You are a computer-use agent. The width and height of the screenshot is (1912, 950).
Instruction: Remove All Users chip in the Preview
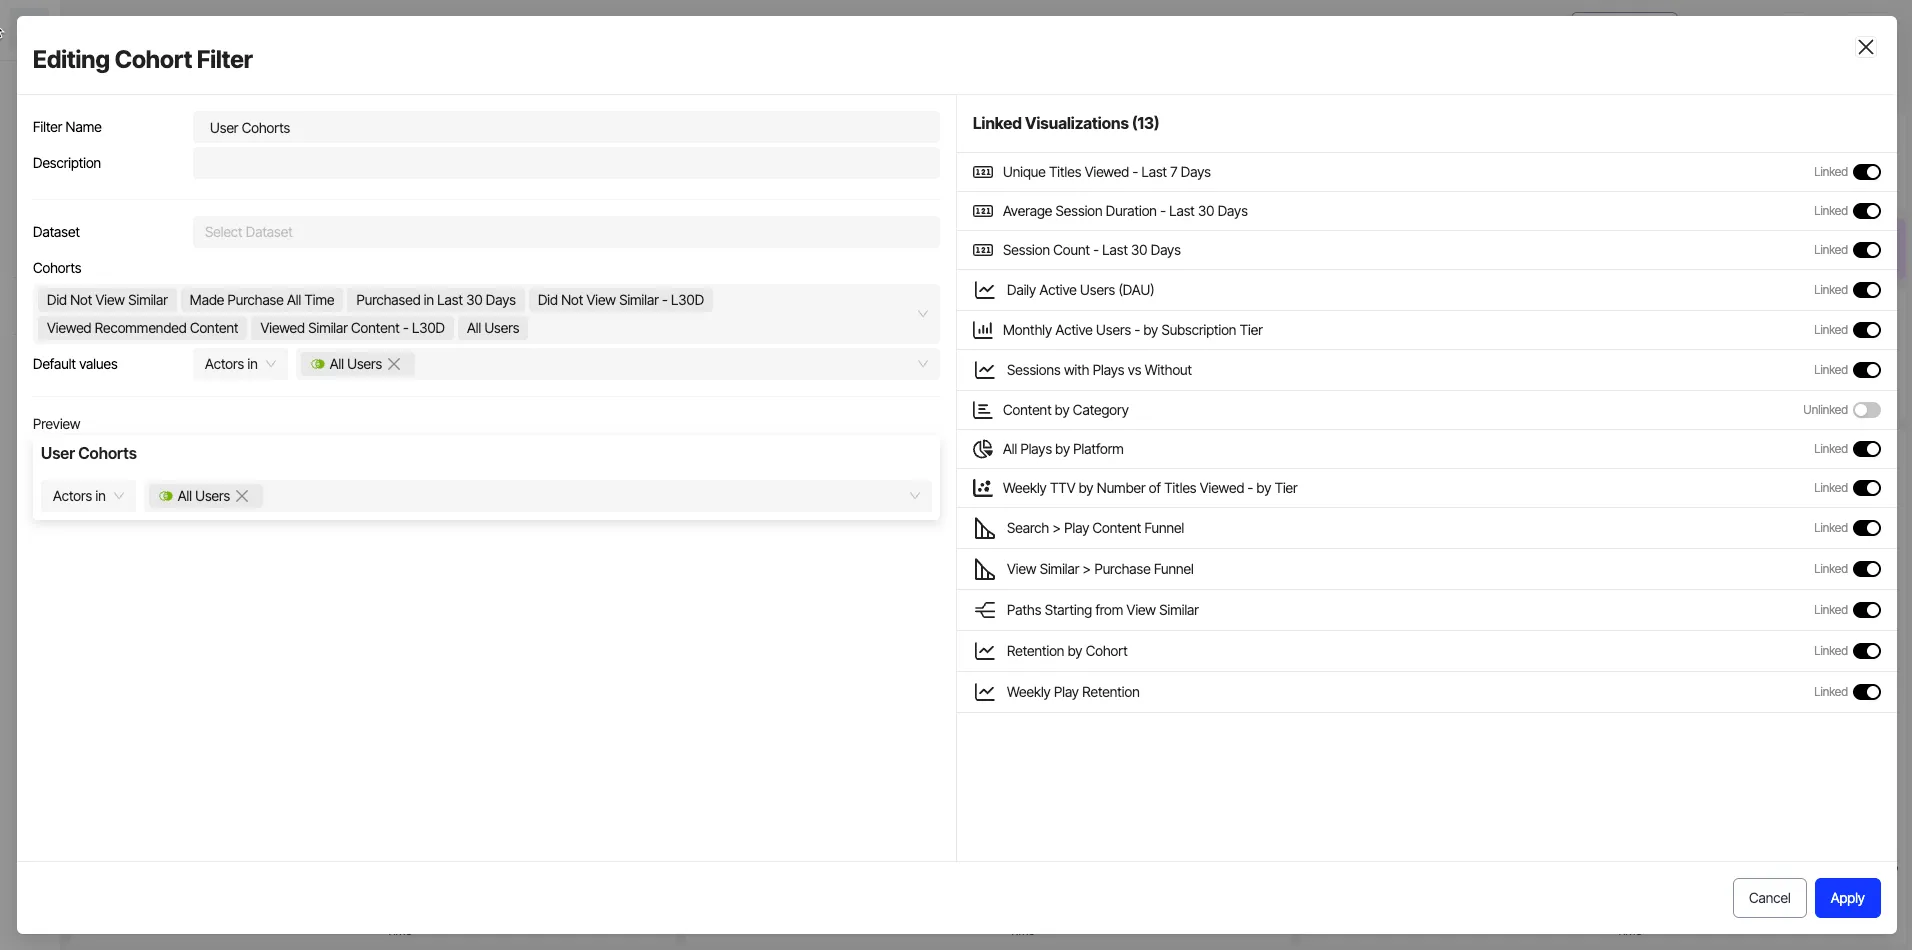[242, 496]
